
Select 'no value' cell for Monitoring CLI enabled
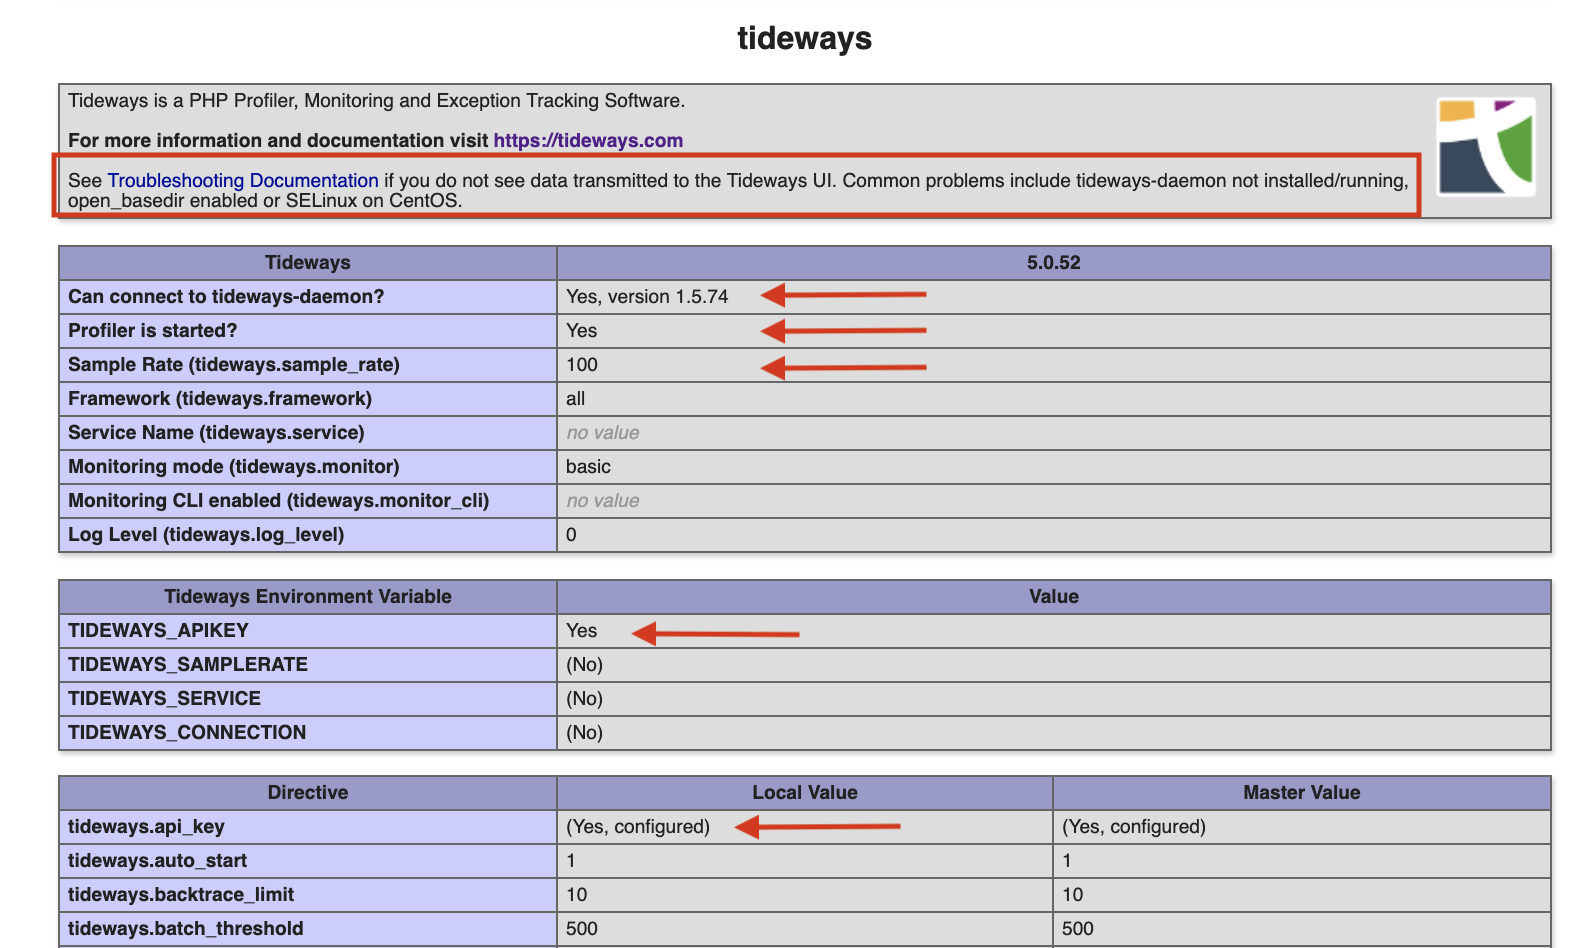tap(603, 501)
